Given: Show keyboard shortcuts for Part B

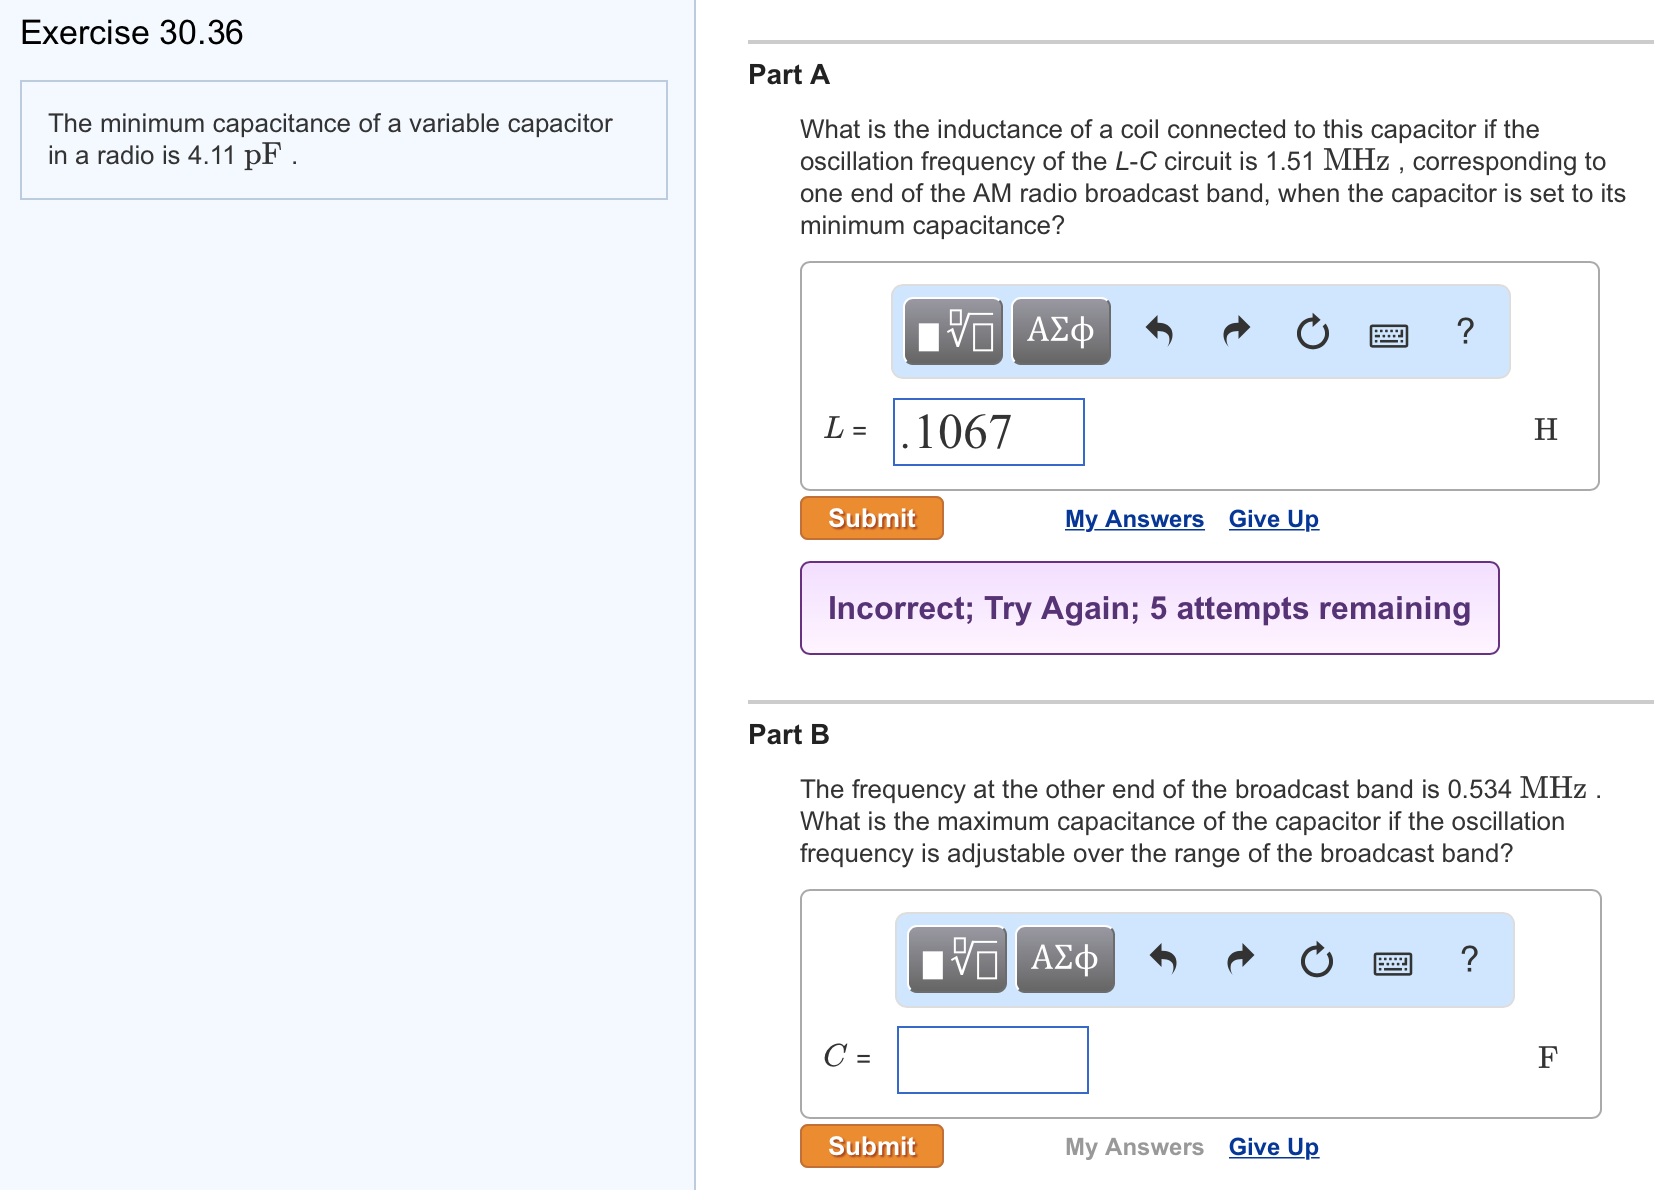Looking at the screenshot, I should pyautogui.click(x=1393, y=963).
